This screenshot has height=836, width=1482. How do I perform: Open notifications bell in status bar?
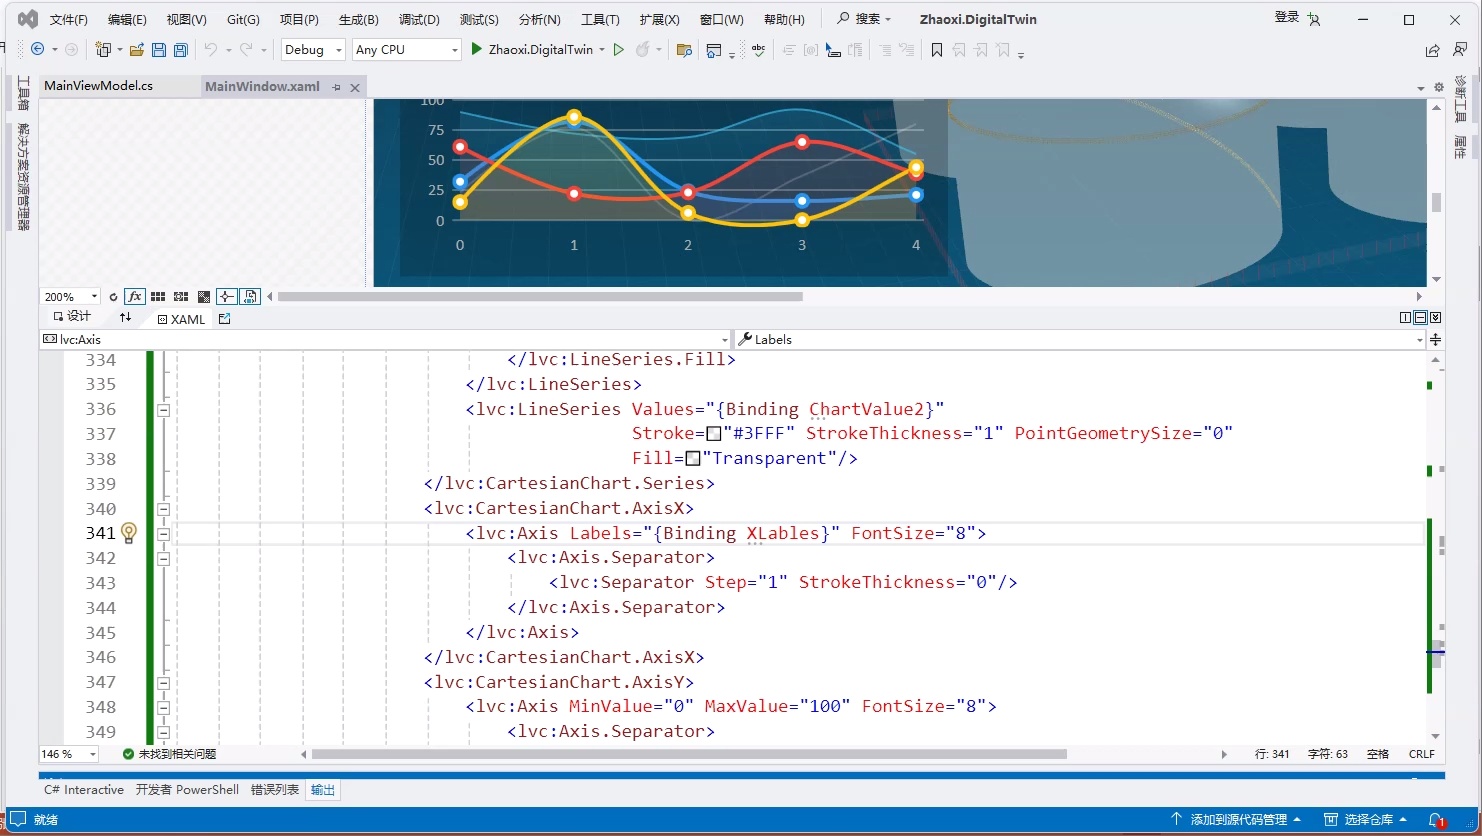(1435, 819)
